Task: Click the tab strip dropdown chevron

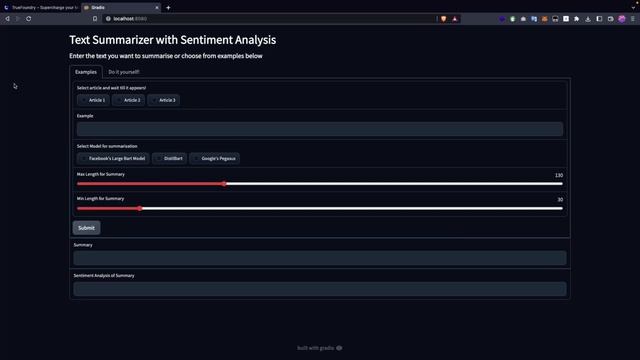Action: [633, 7]
